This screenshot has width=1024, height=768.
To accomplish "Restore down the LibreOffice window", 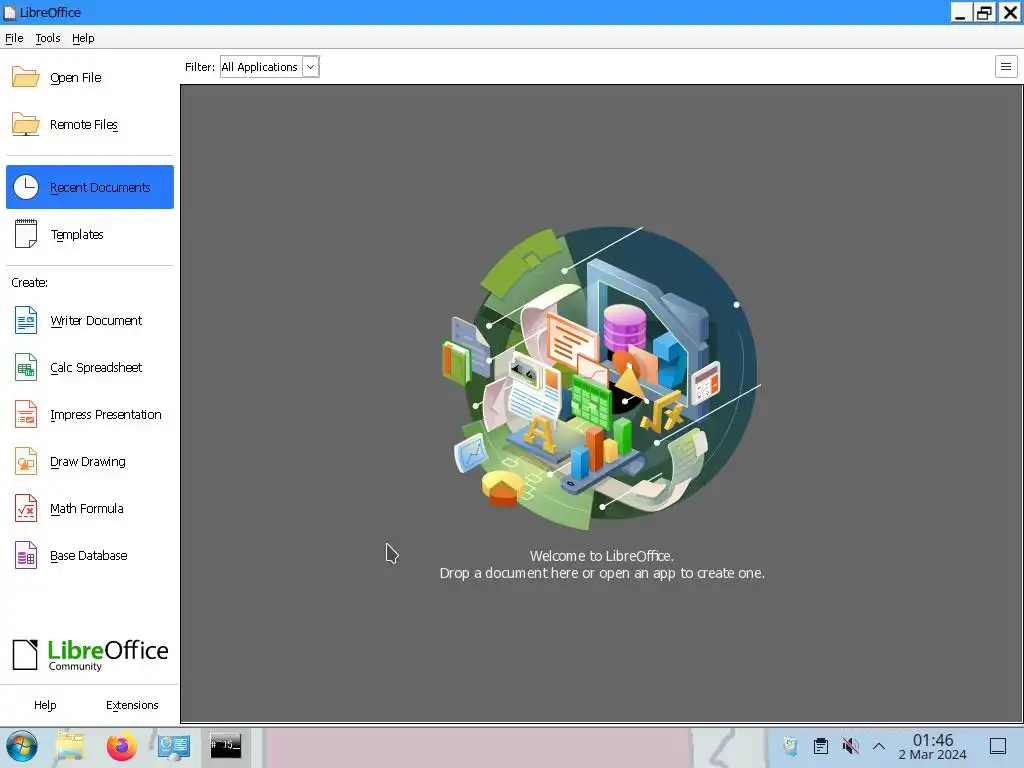I will coord(984,12).
